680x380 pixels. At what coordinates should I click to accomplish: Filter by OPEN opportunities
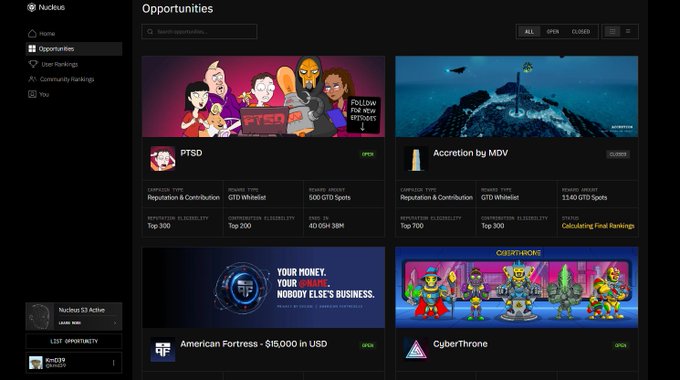pos(552,32)
